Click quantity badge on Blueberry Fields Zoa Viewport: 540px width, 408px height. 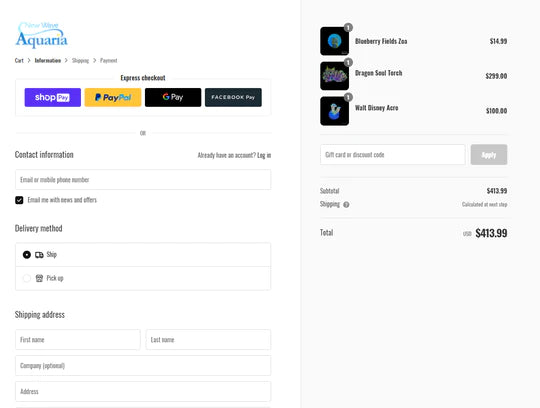[x=348, y=27]
